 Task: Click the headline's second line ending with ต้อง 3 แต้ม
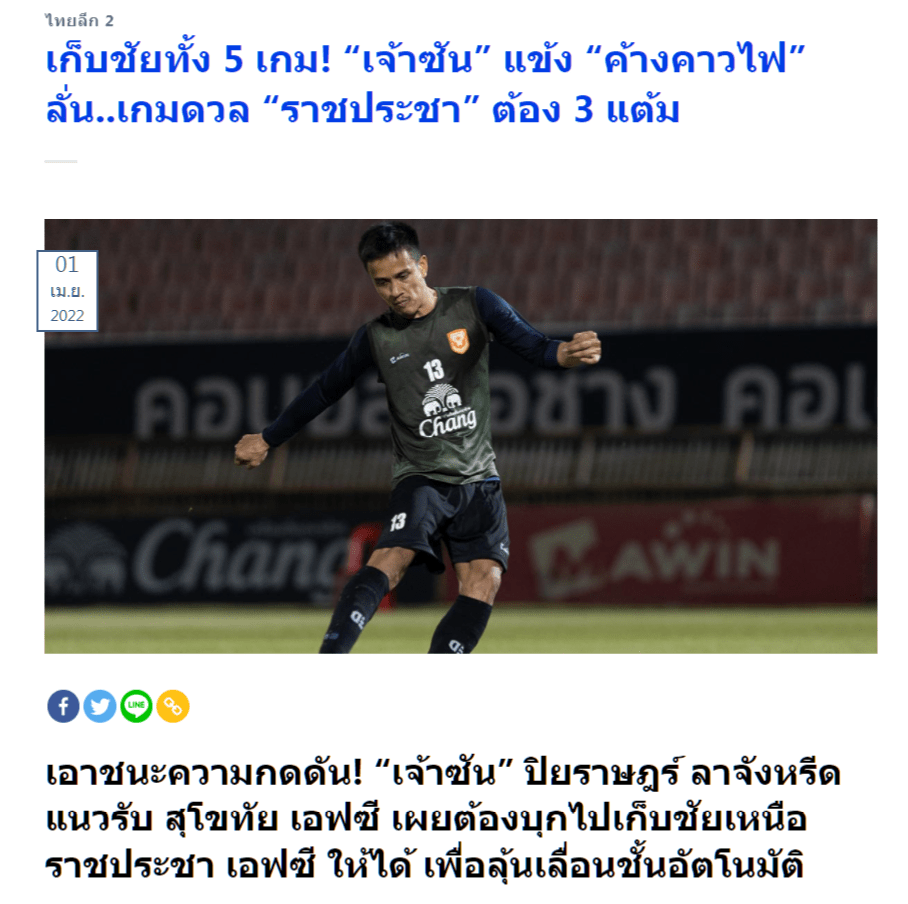tap(363, 108)
